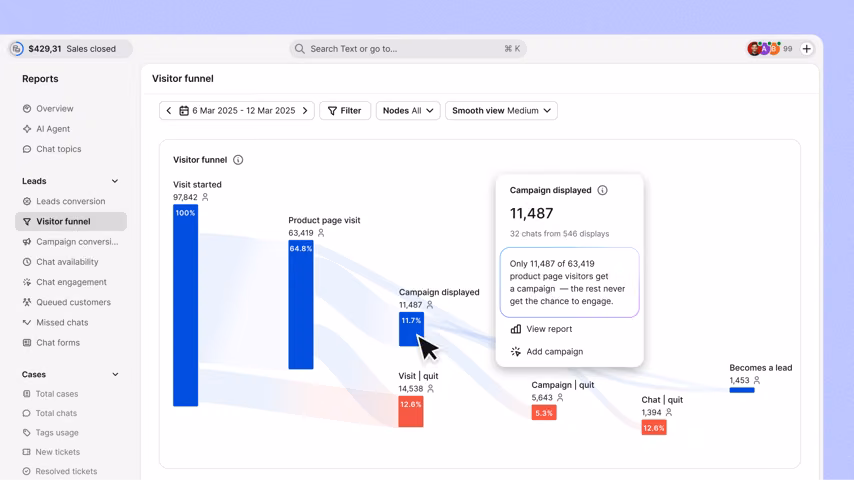Open the Nodes All dropdown
The width and height of the screenshot is (854, 480).
408,111
